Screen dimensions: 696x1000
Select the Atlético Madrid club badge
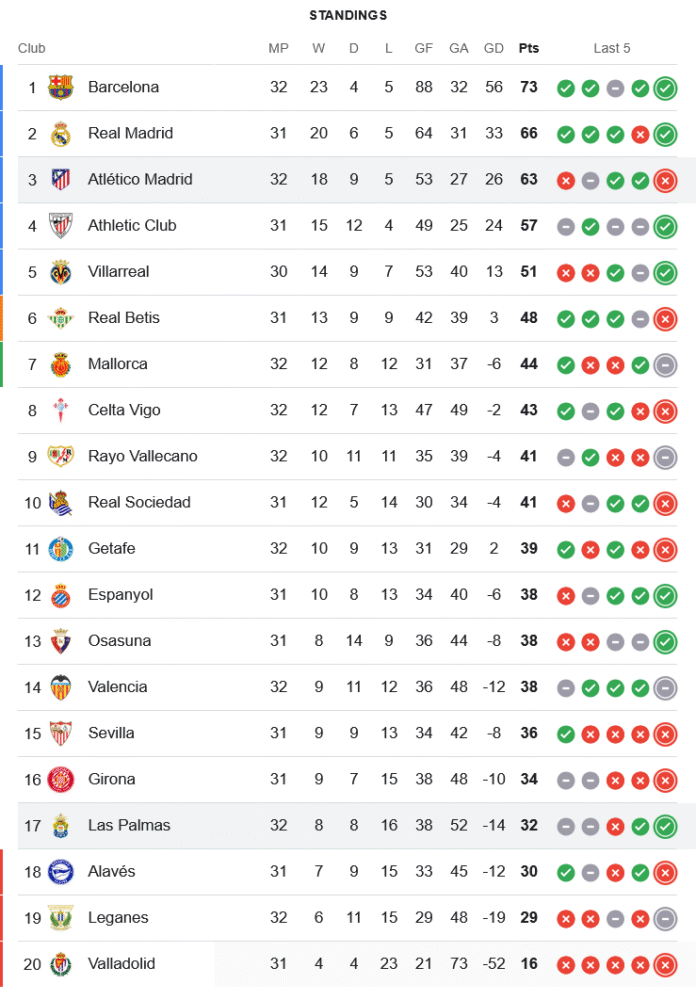tap(61, 180)
